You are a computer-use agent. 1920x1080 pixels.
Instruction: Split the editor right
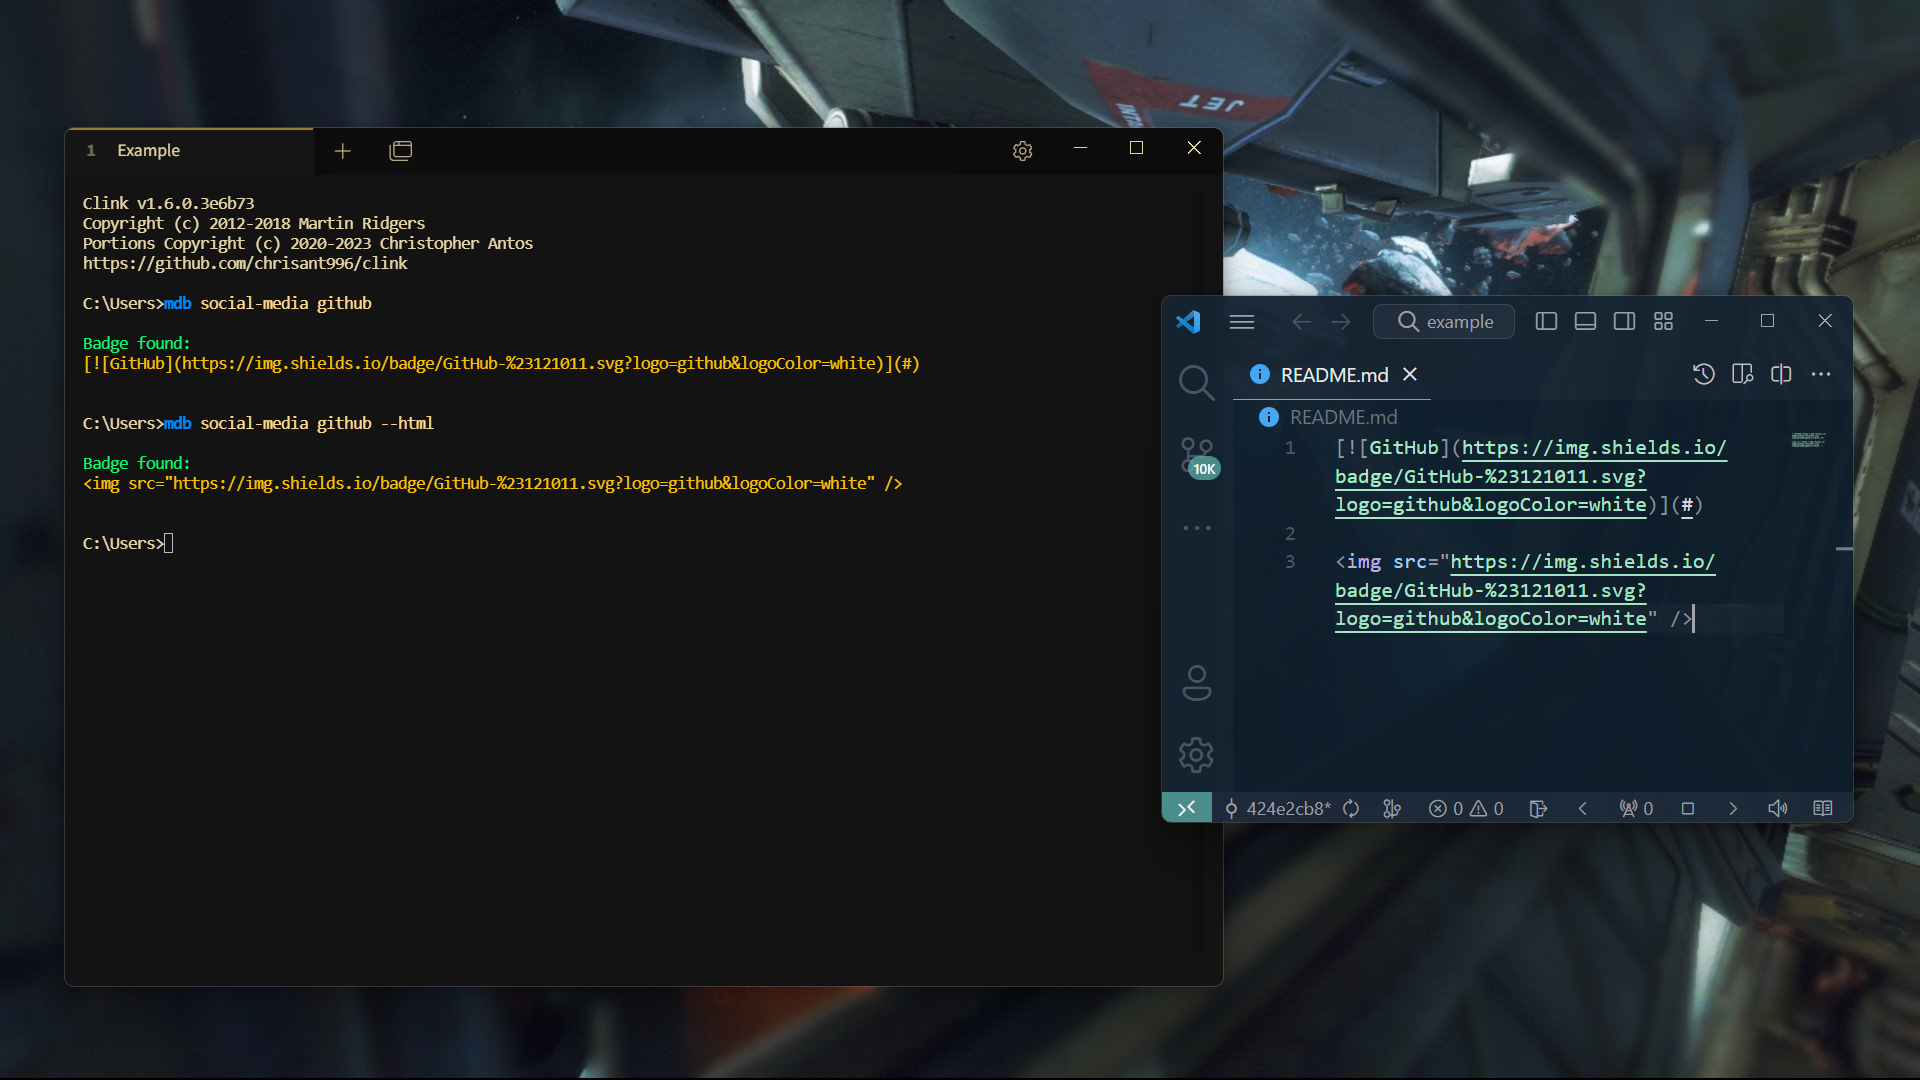coord(1781,374)
